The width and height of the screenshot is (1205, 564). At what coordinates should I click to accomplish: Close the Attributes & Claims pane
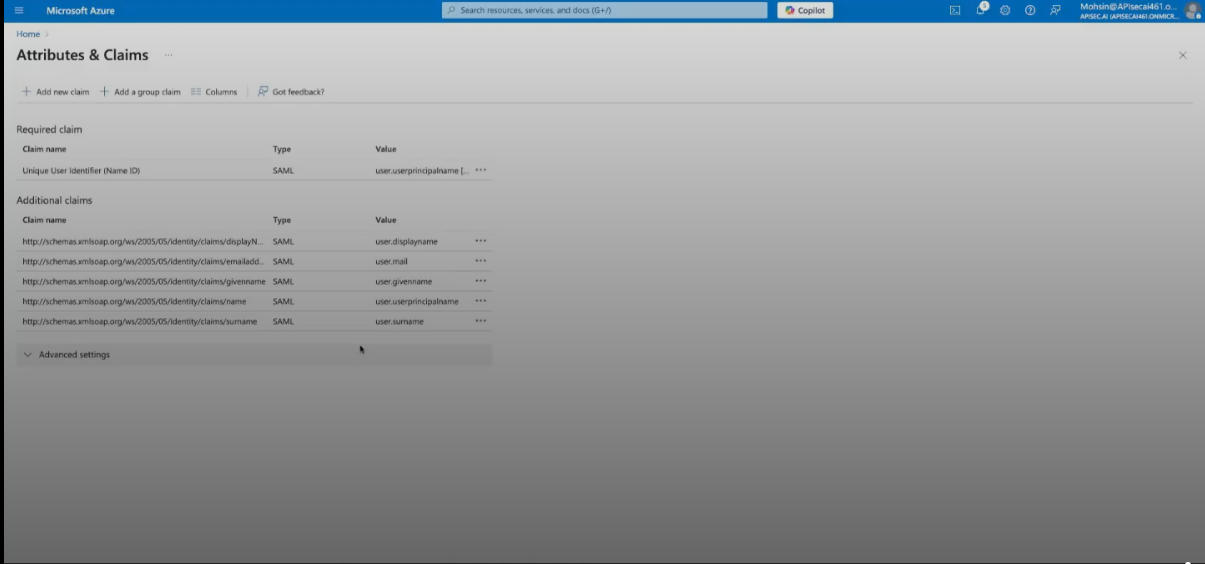click(1183, 55)
